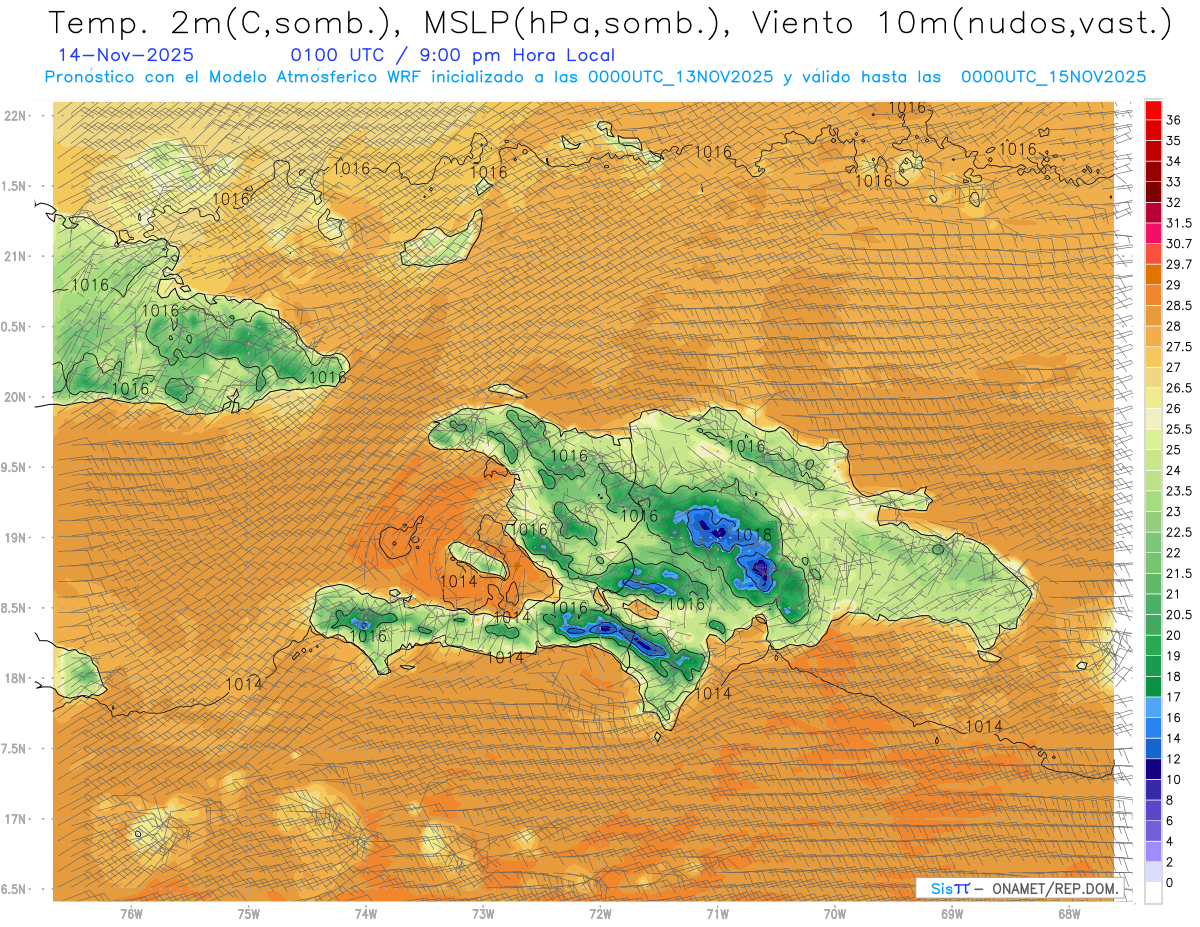The height and width of the screenshot is (927, 1200).
Task: Click the '17N' latitude label
Action: (x=17, y=819)
